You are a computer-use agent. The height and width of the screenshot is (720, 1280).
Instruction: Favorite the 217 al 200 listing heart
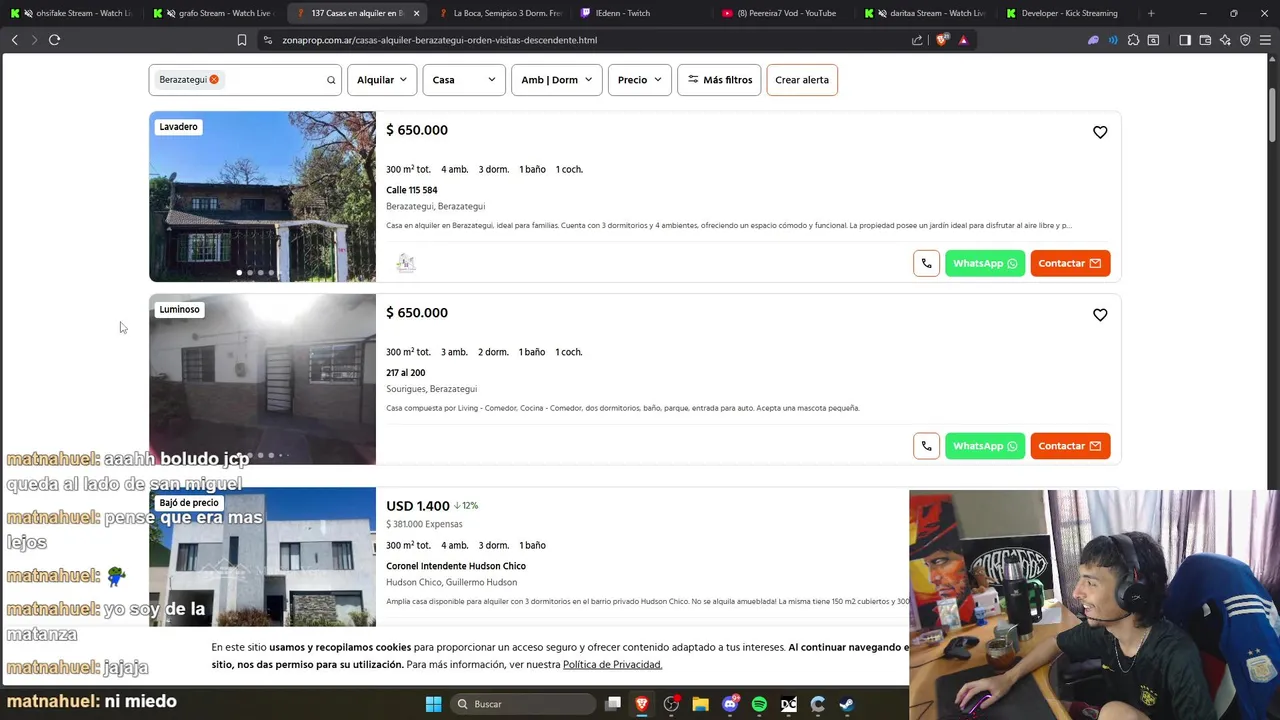(x=1100, y=315)
